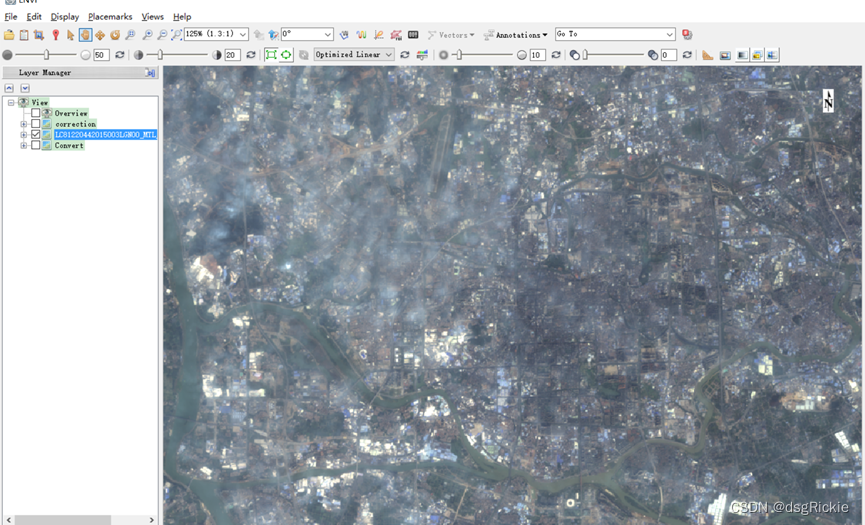Expand the Convert layer node
Screen dimensions: 865x525
24,146
